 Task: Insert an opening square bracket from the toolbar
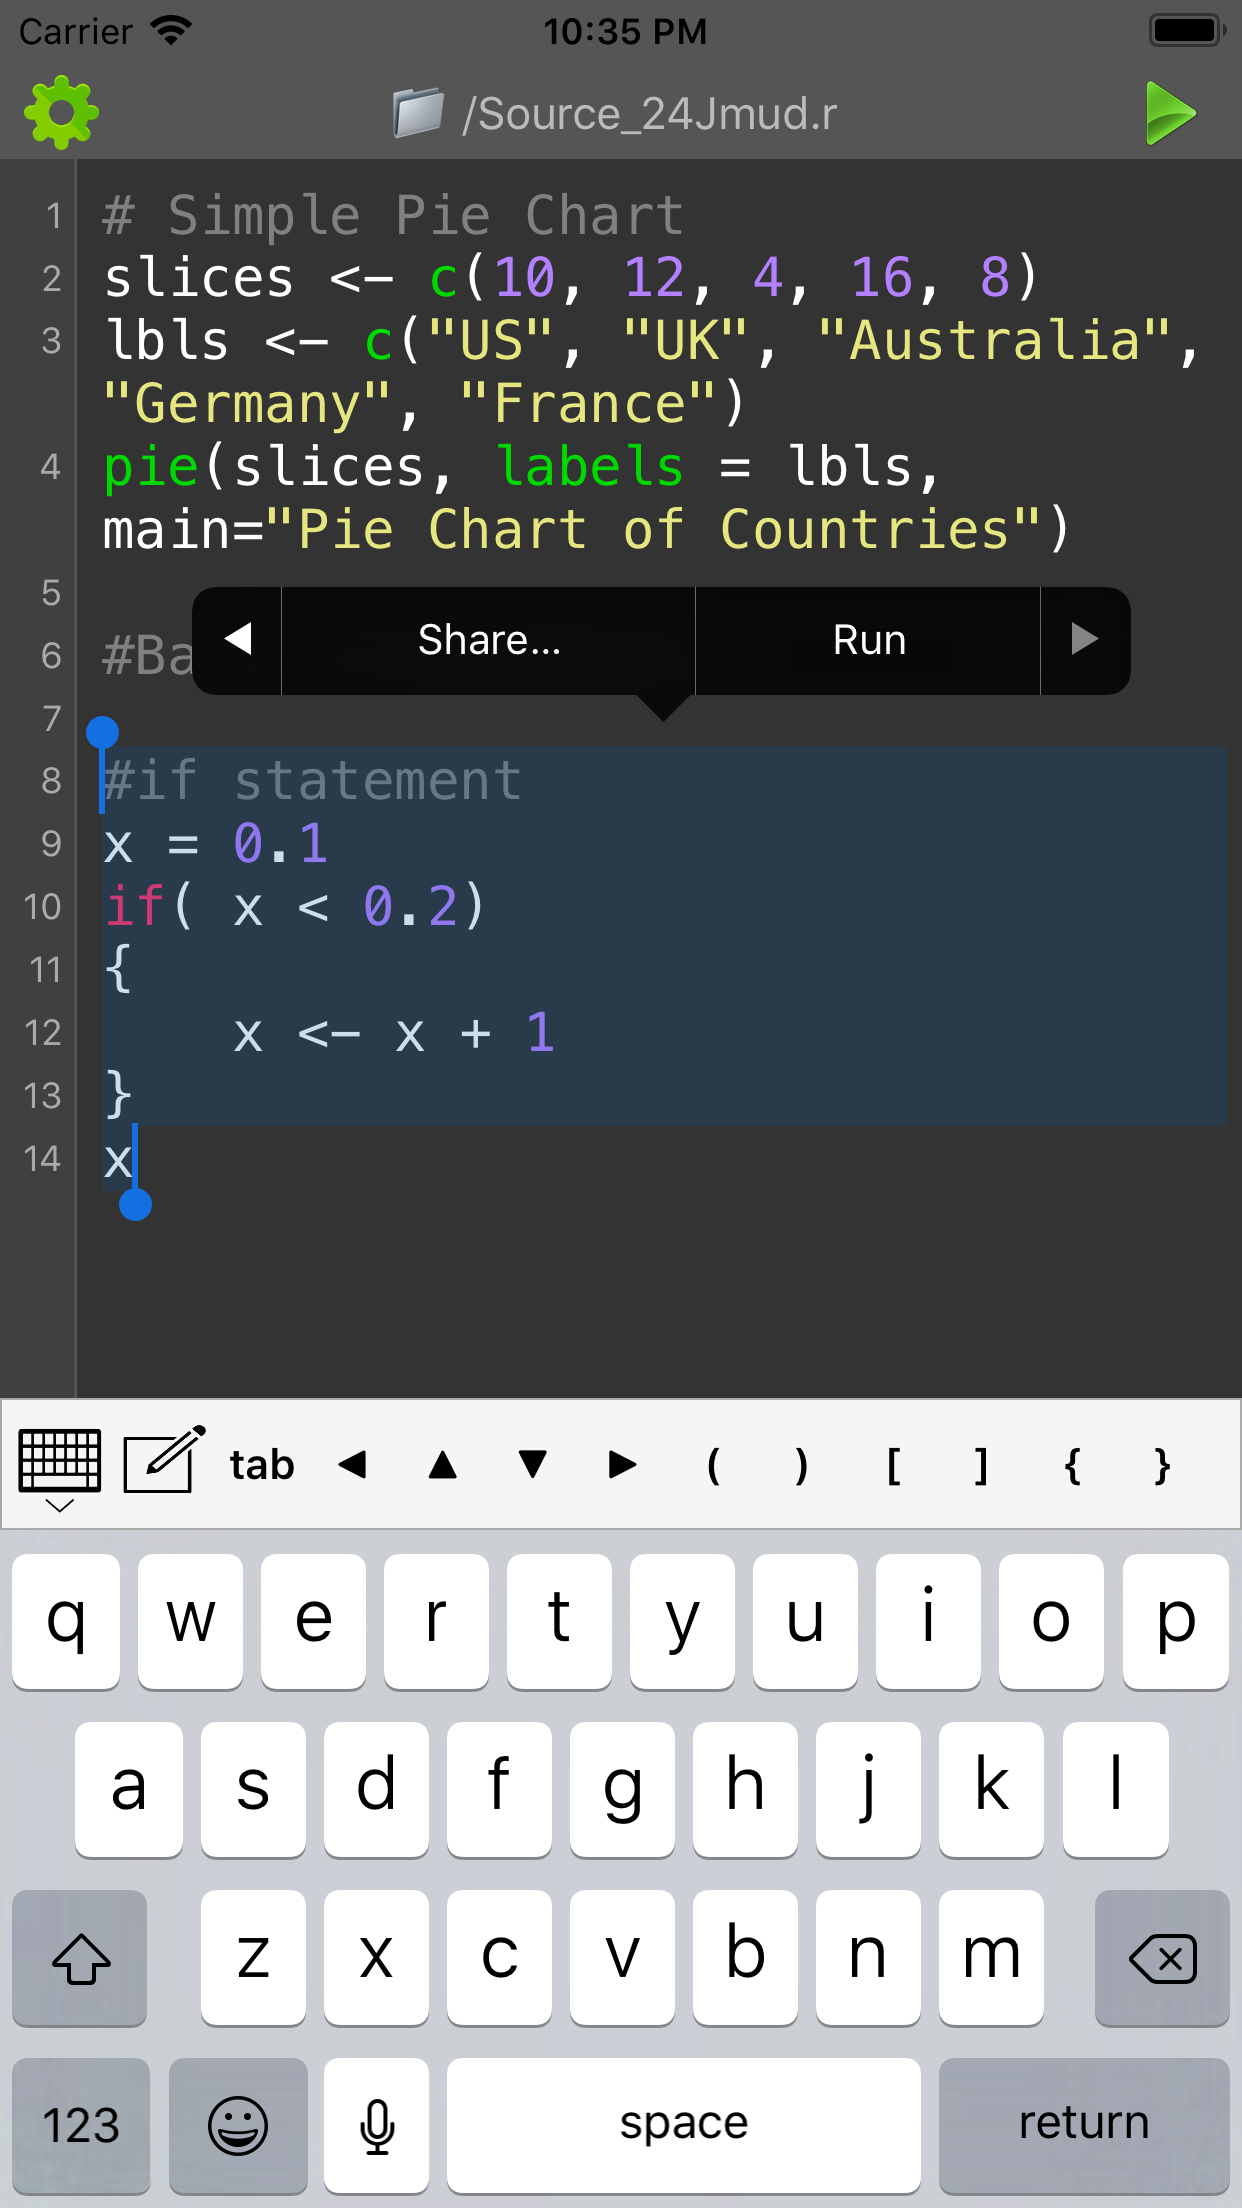pos(893,1466)
